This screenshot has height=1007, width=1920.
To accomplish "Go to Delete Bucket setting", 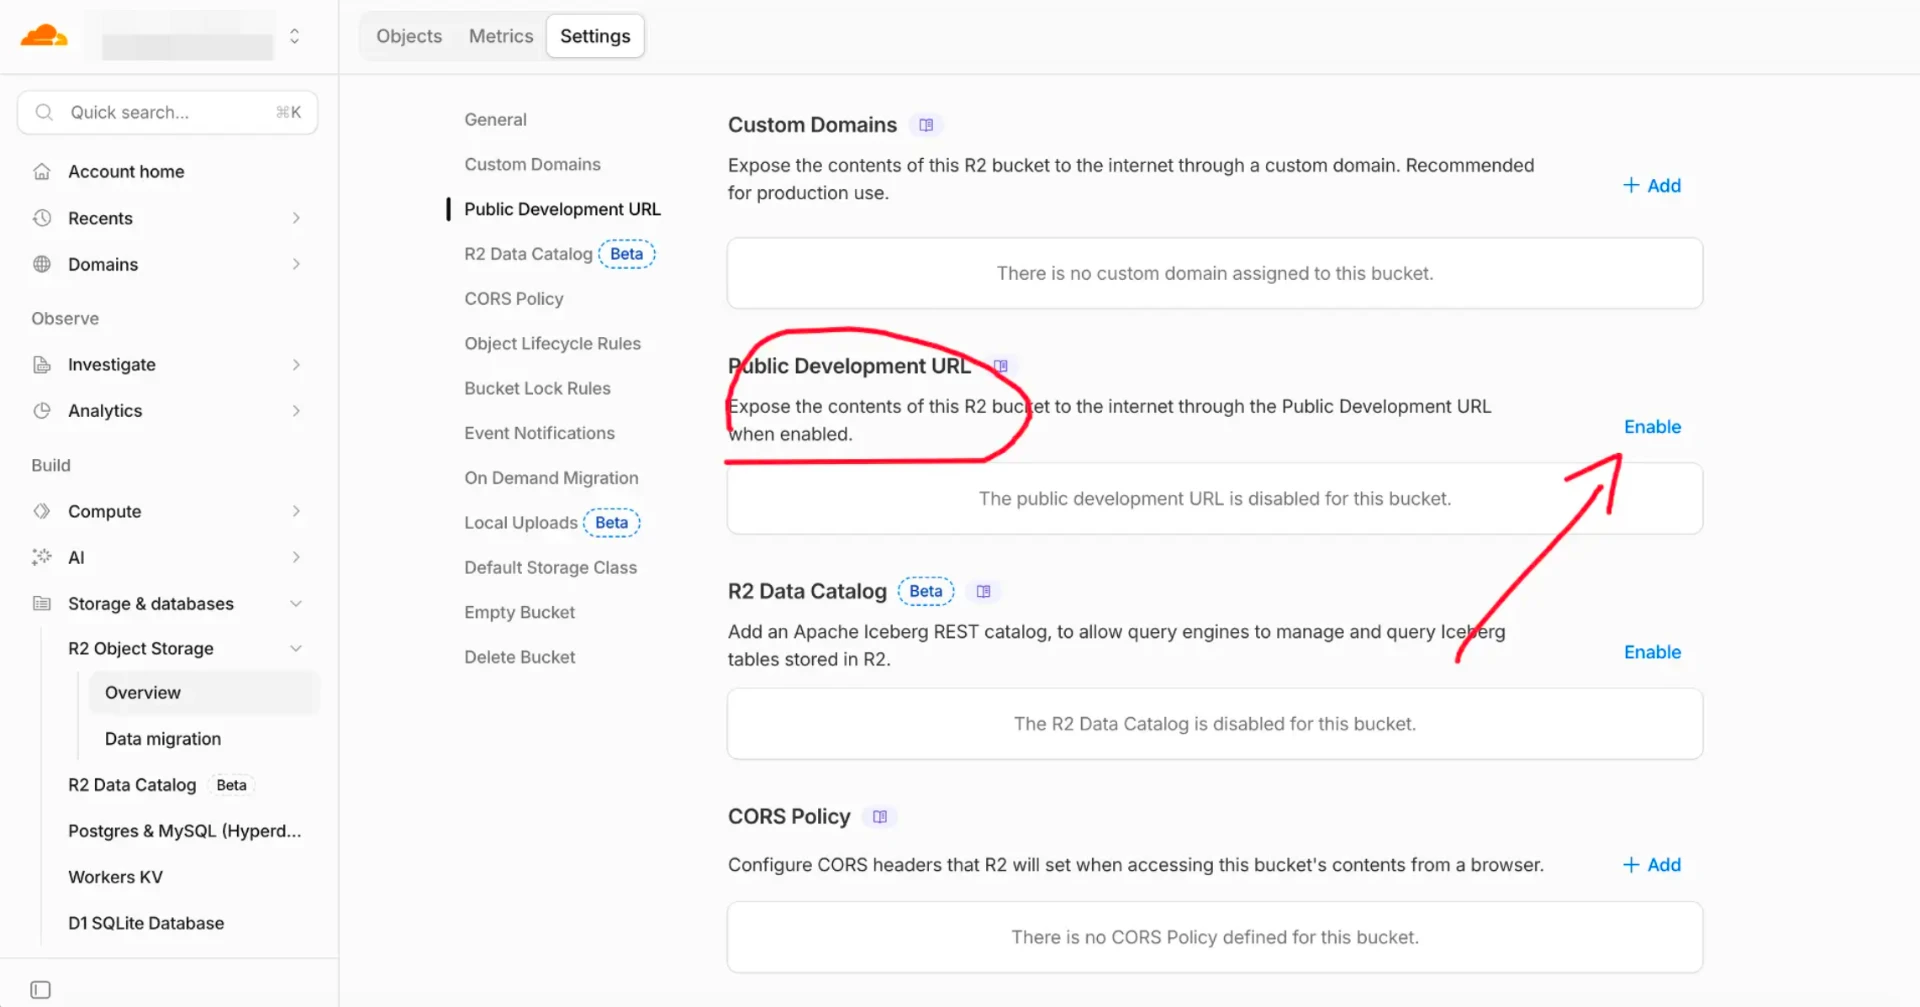I will point(519,657).
